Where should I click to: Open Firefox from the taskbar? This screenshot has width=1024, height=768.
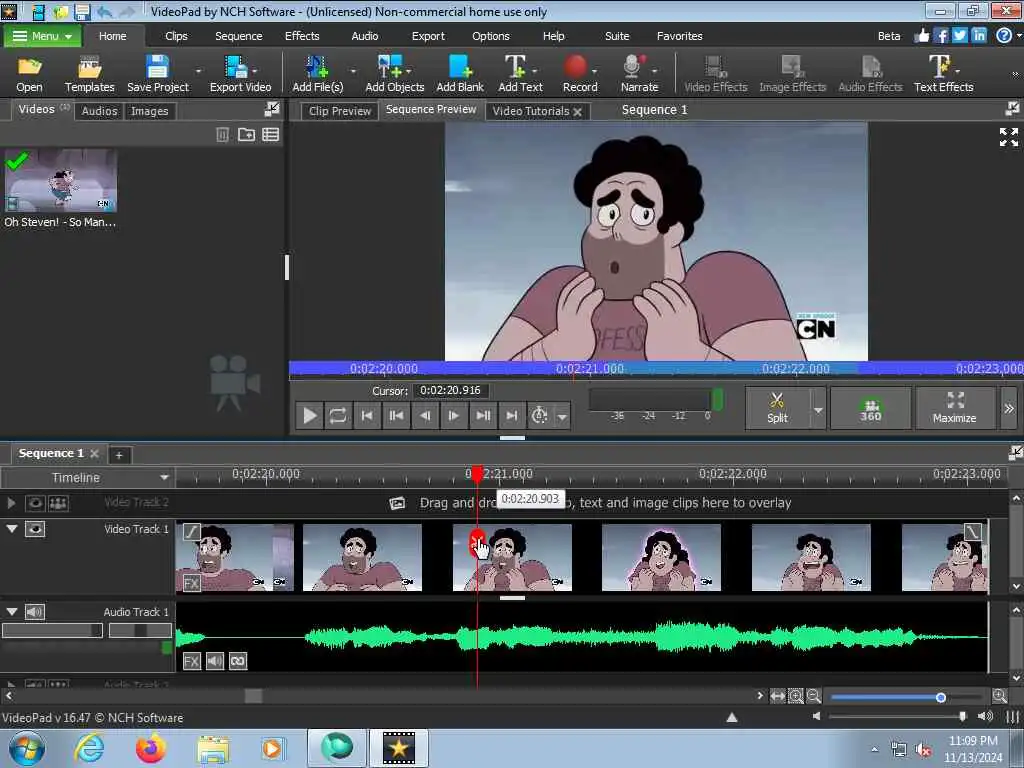coord(151,748)
